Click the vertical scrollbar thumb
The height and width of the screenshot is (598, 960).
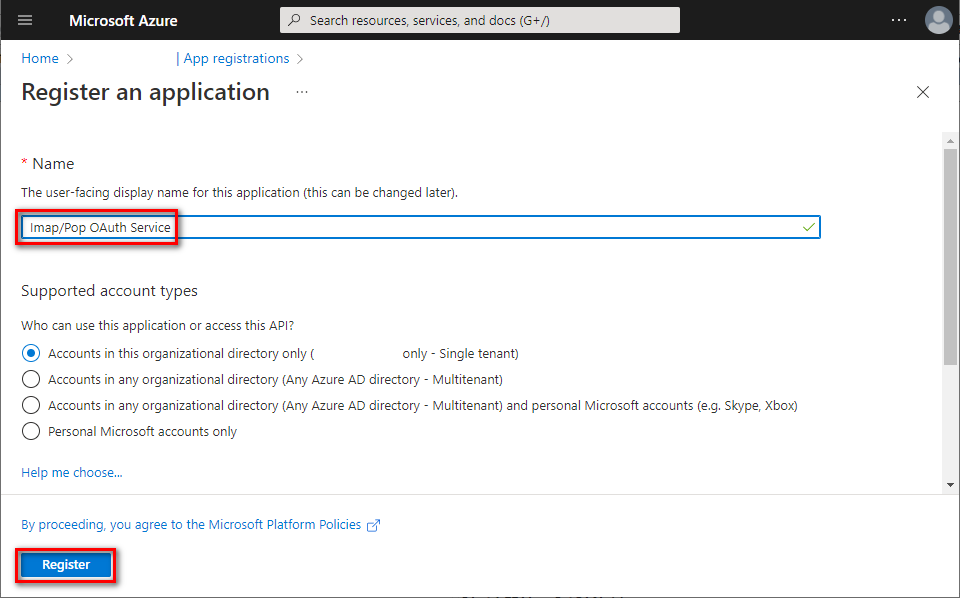coord(950,257)
